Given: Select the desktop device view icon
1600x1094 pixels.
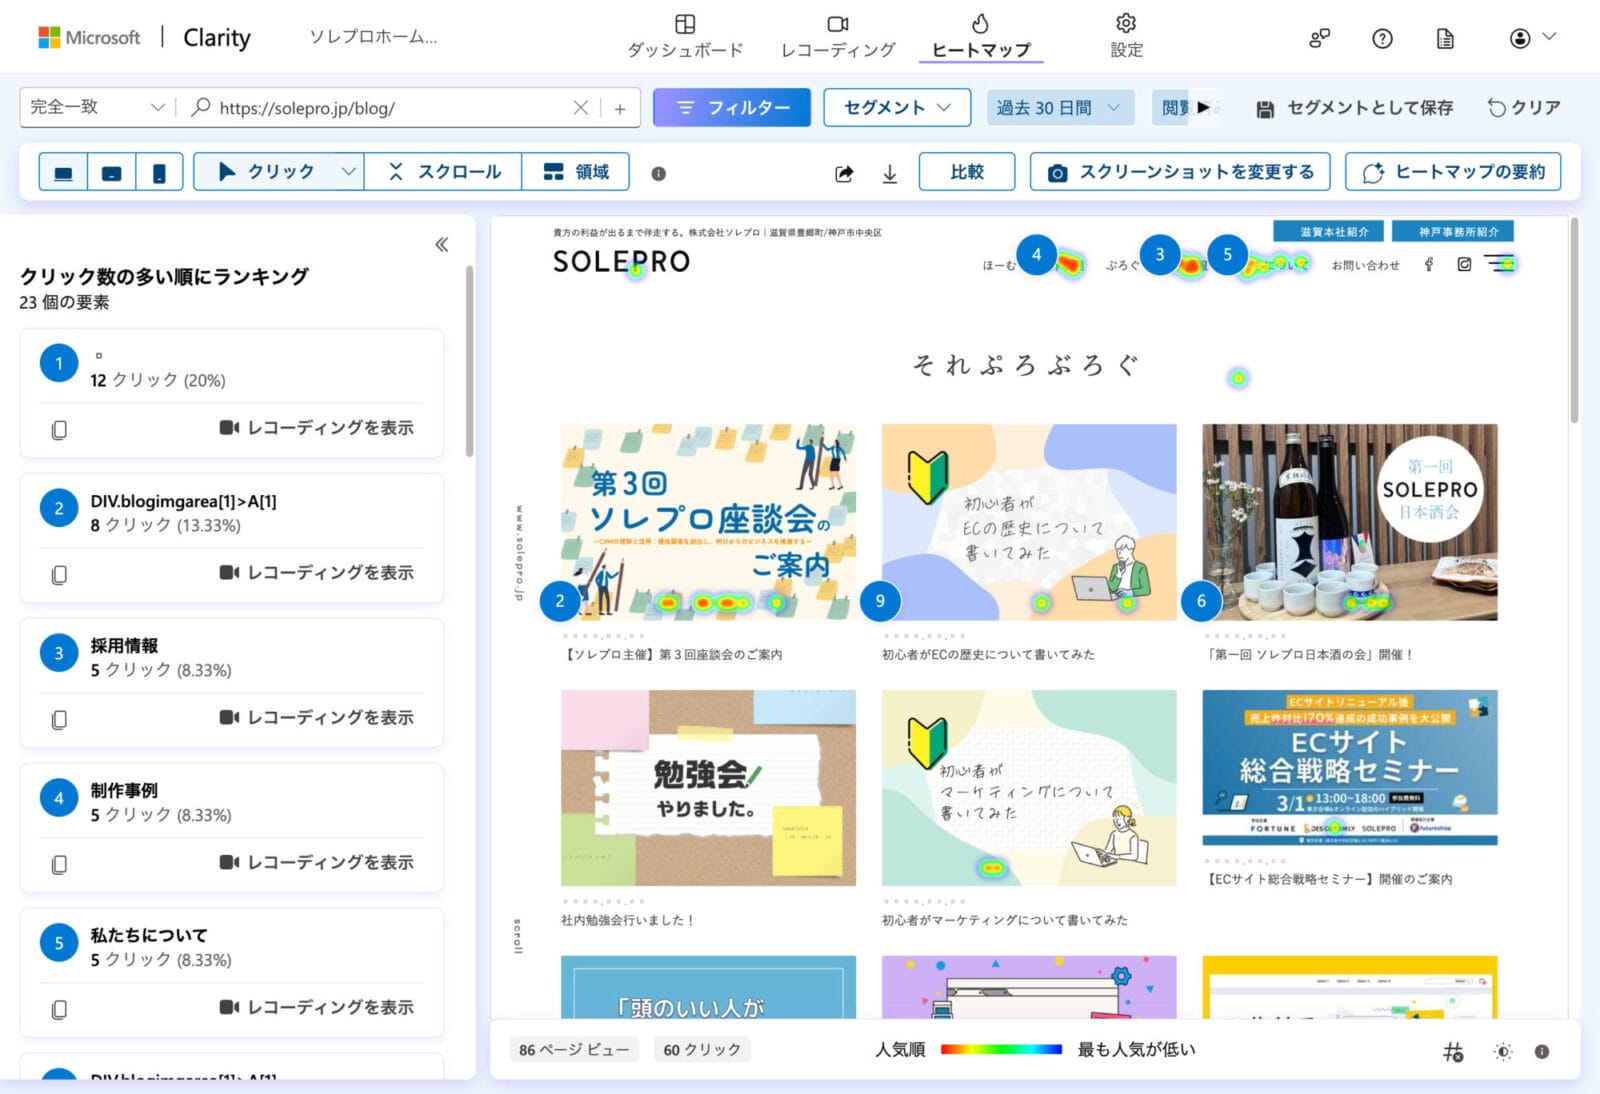Looking at the screenshot, I should pos(63,173).
